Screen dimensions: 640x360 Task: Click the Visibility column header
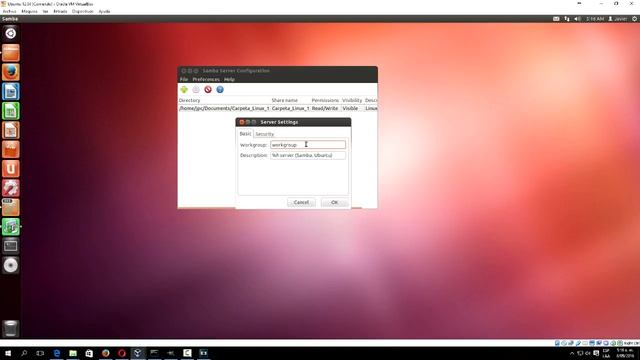tap(352, 100)
